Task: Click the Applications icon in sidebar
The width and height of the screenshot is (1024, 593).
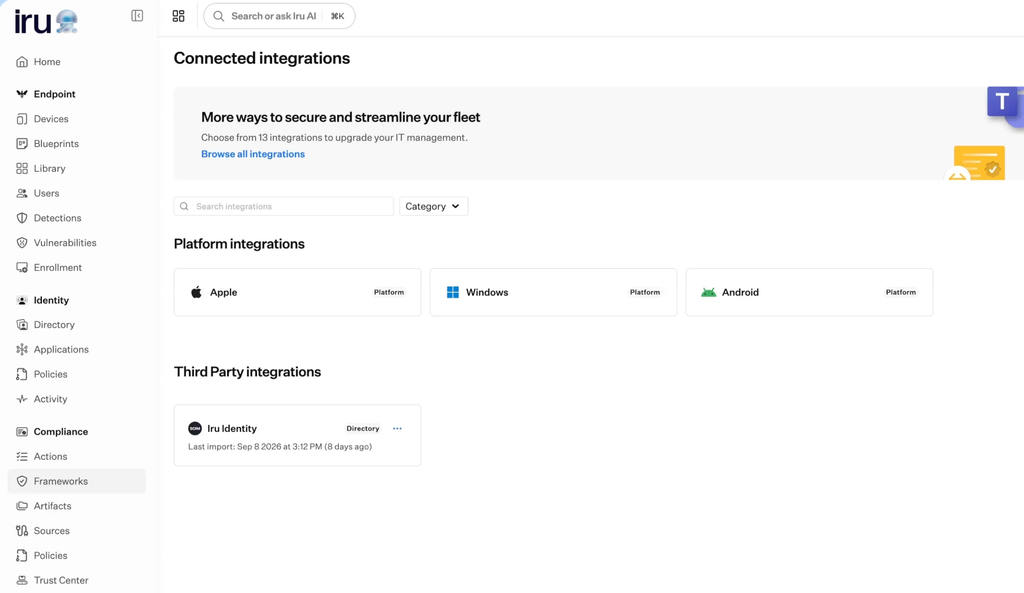Action: point(22,349)
